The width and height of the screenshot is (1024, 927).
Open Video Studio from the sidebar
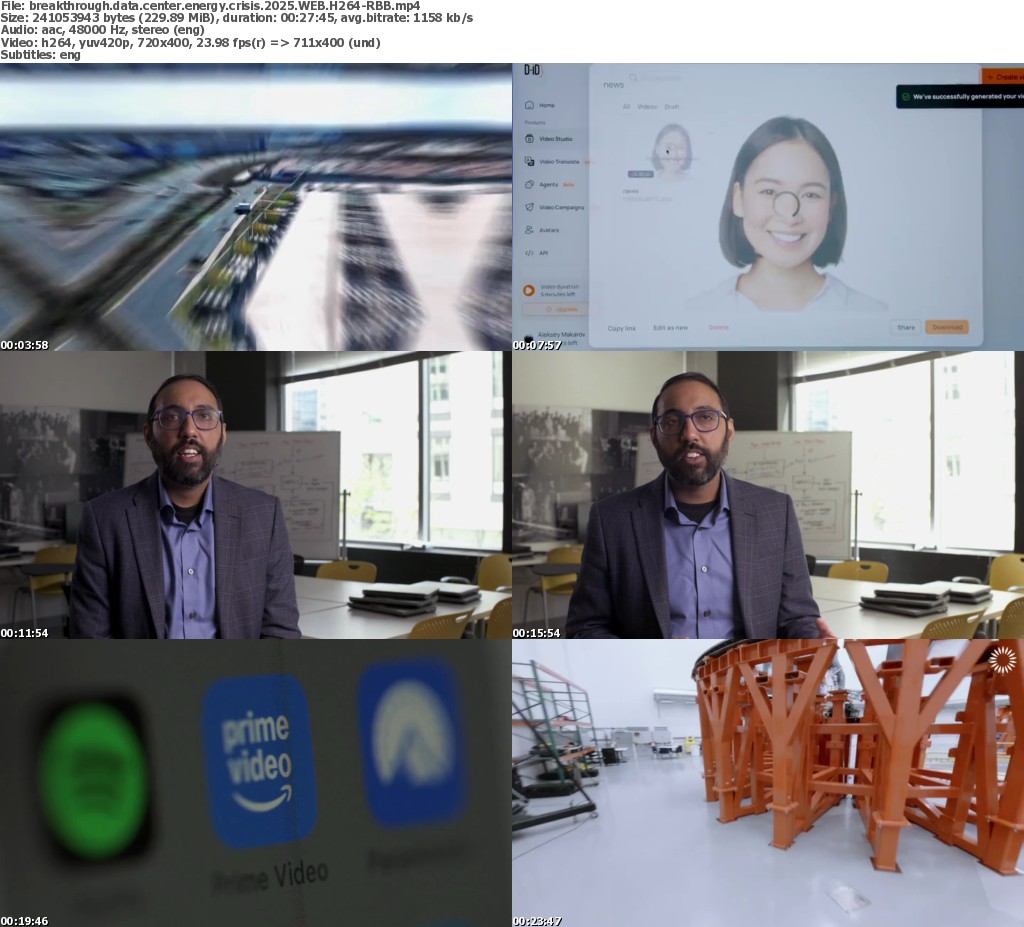point(528,138)
